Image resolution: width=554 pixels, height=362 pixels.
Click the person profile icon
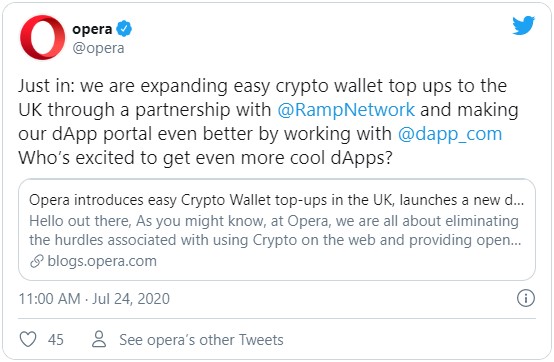99,339
